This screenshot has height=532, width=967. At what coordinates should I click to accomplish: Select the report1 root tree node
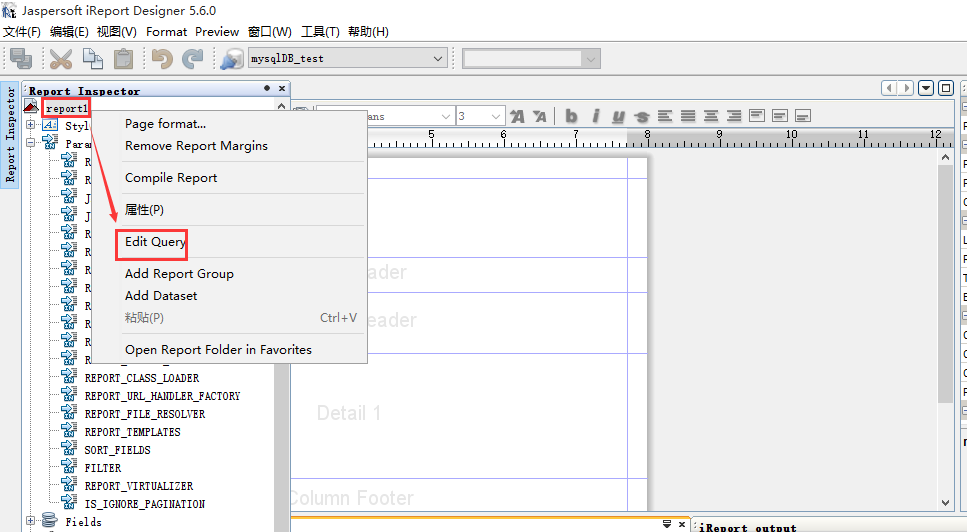coord(67,108)
